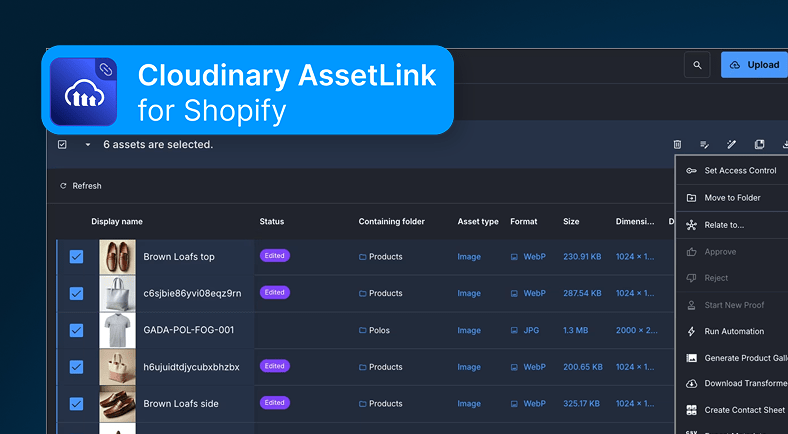The height and width of the screenshot is (434, 788).
Task: Click the key icon beside Set Access Control
Action: click(692, 171)
